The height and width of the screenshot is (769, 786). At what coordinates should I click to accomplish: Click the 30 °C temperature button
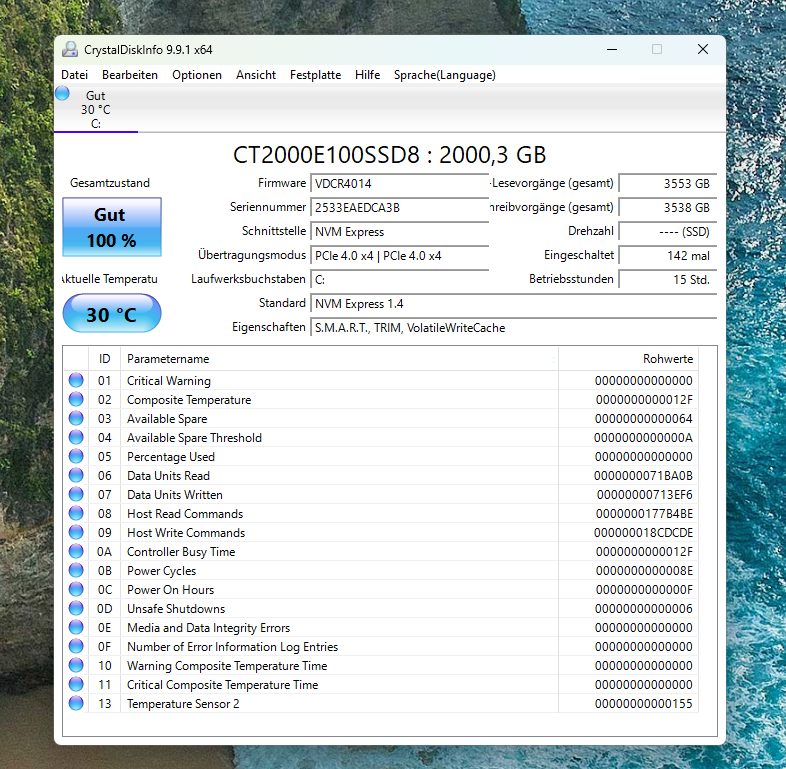112,313
